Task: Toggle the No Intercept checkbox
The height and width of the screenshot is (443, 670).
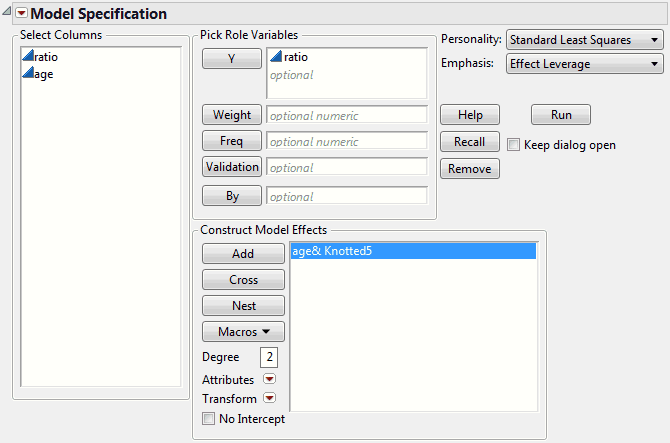Action: (208, 419)
